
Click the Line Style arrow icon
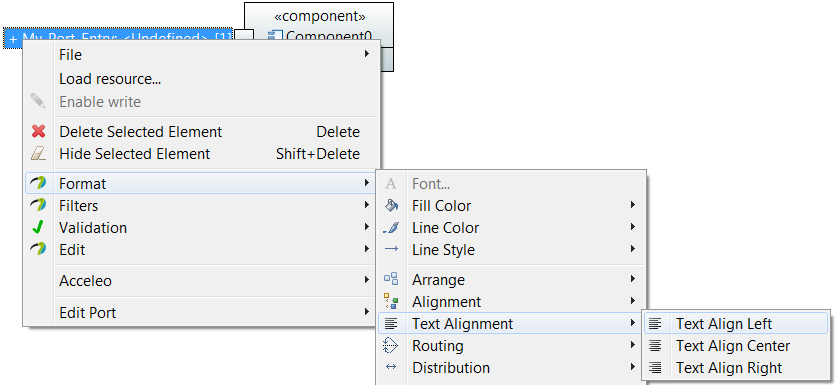391,249
